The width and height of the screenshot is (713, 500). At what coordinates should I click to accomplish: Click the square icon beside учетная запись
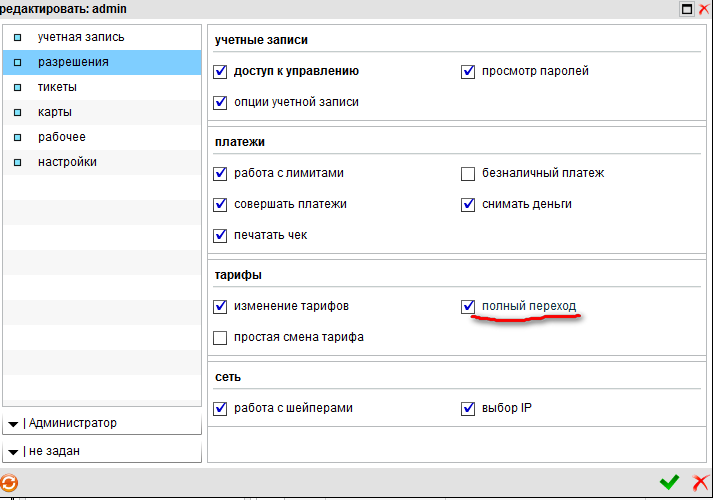(18, 37)
